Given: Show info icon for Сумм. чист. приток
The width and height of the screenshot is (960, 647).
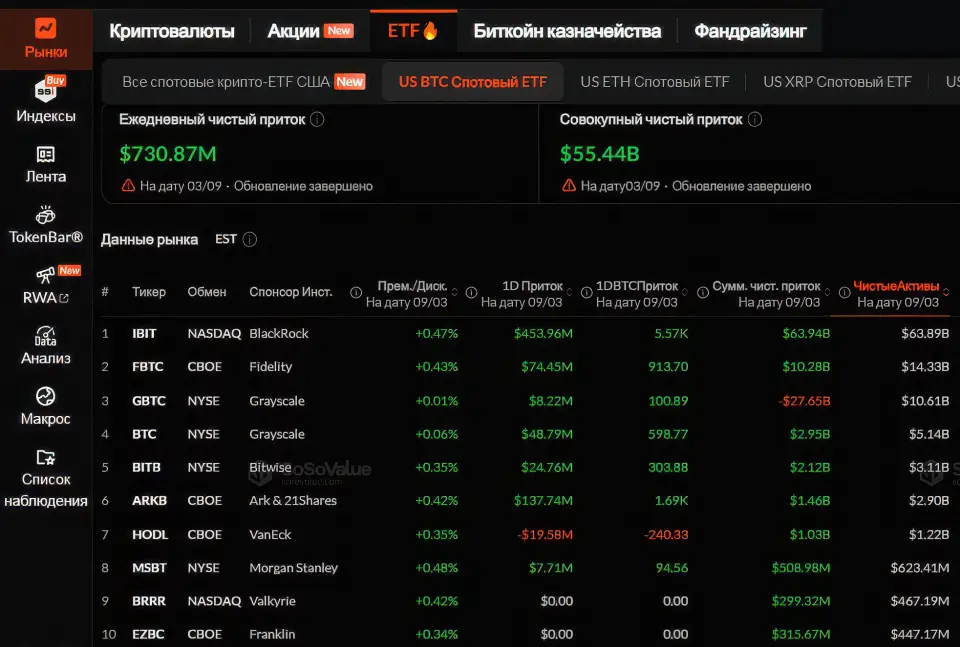Looking at the screenshot, I should tap(703, 293).
